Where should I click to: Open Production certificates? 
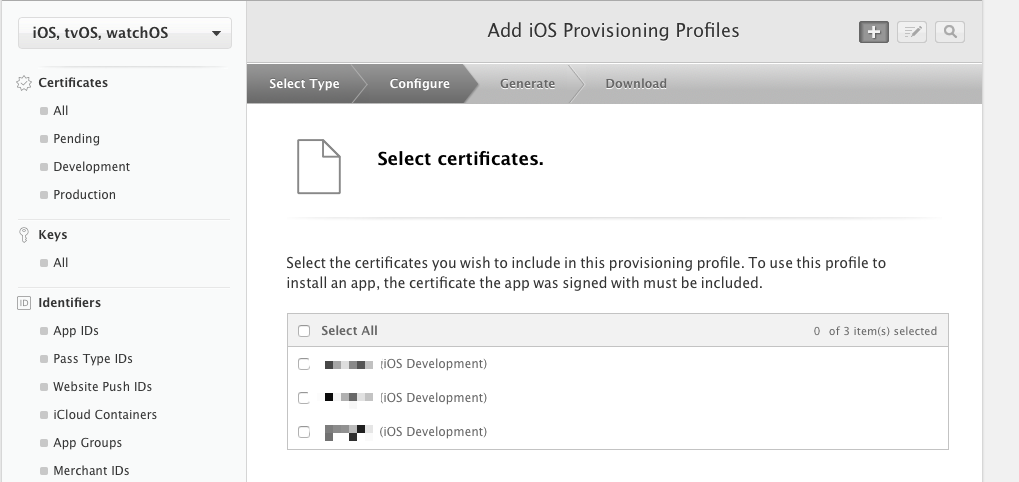point(84,195)
